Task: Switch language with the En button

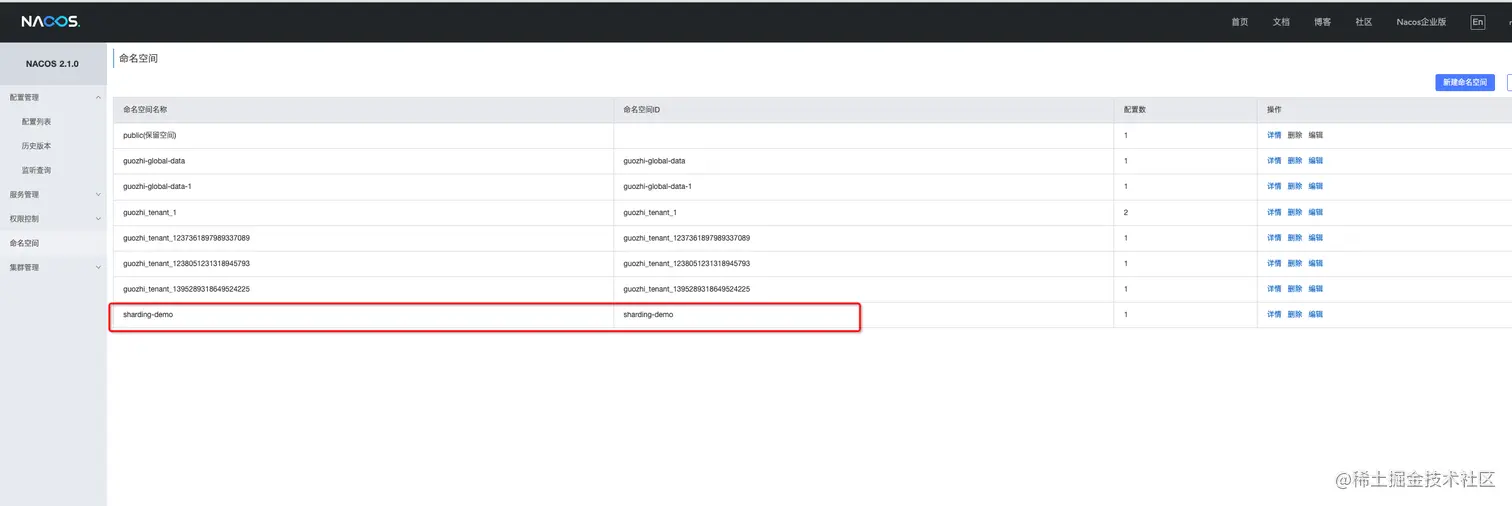Action: pyautogui.click(x=1477, y=22)
